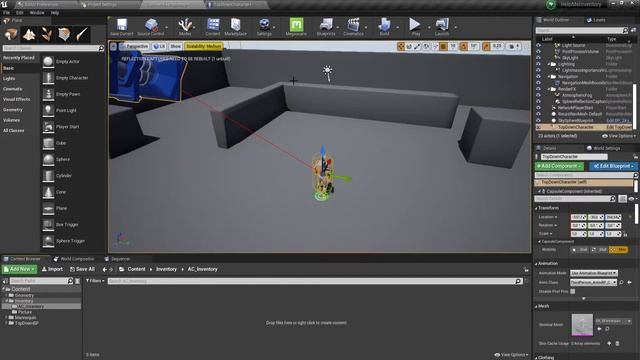Viewport: 640px width, 360px height.
Task: Toggle scale snapping in viewport toolbar
Action: click(x=486, y=47)
